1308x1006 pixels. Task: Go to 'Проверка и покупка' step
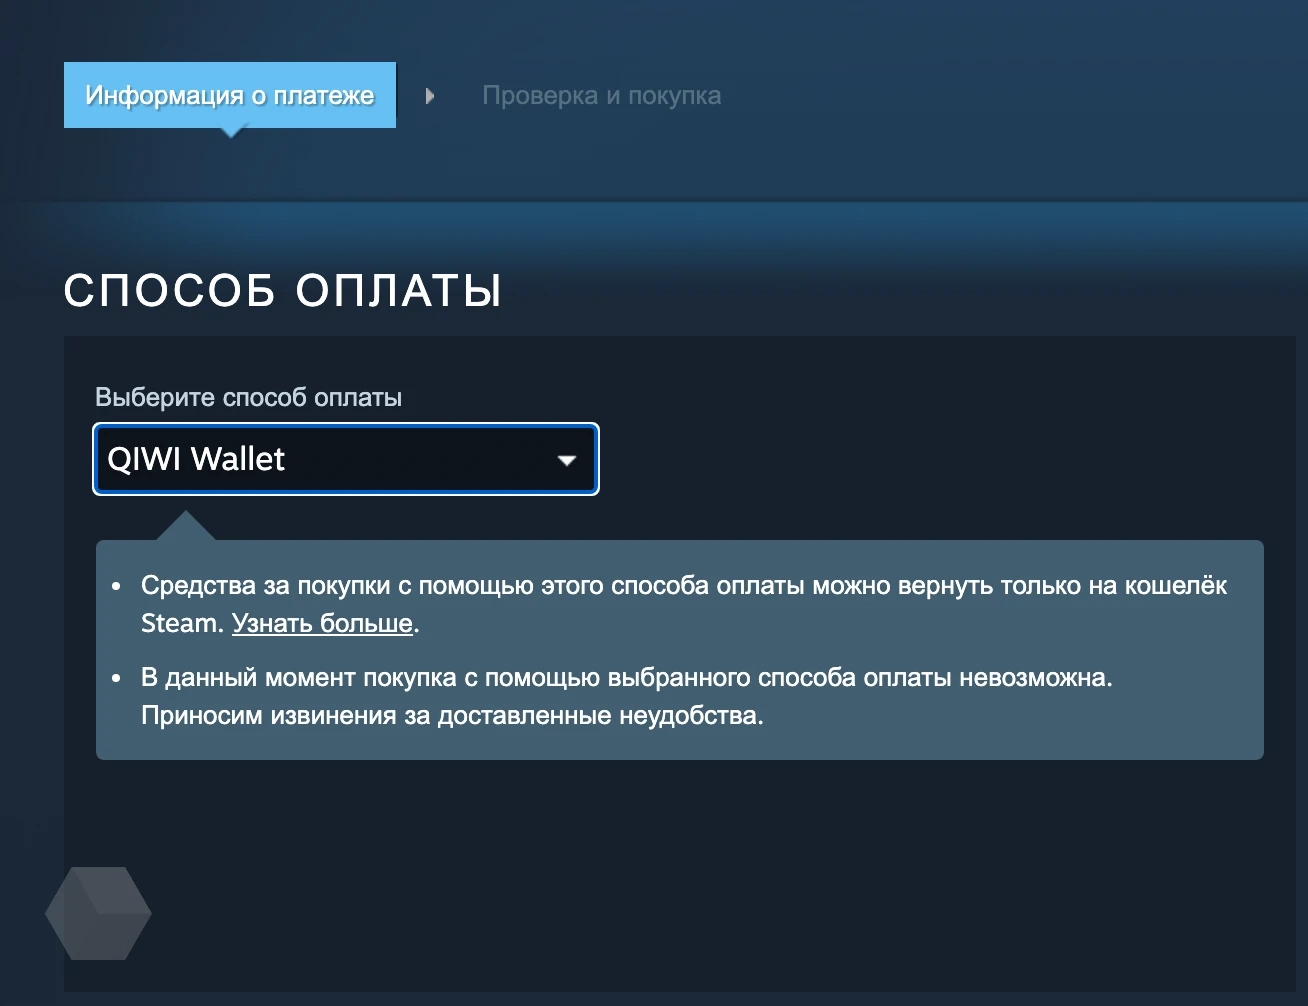[x=601, y=96]
